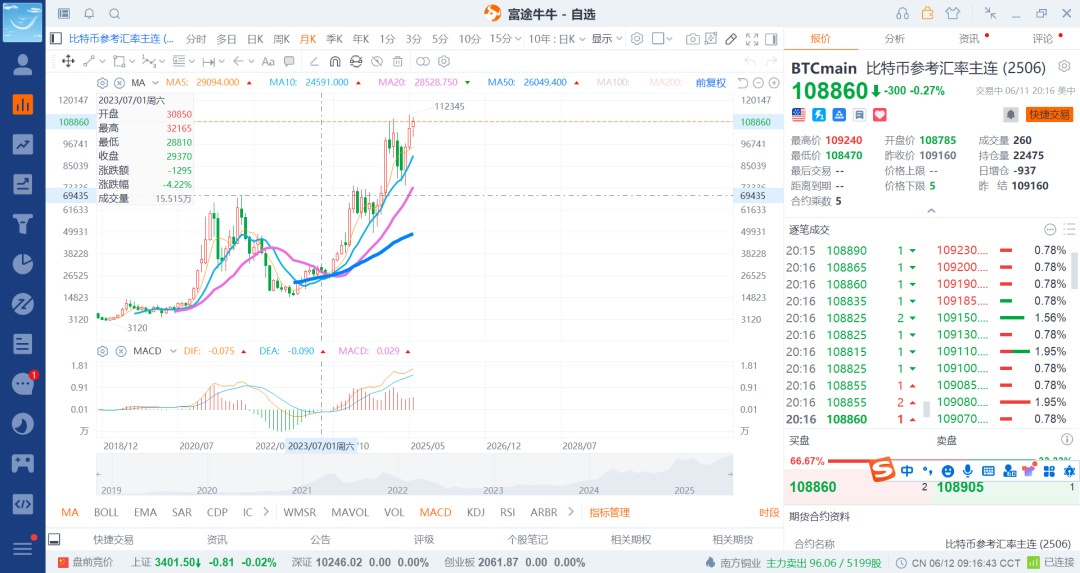This screenshot has width=1080, height=573.
Task: Toggle the right side panel layout icon
Action: [771, 39]
